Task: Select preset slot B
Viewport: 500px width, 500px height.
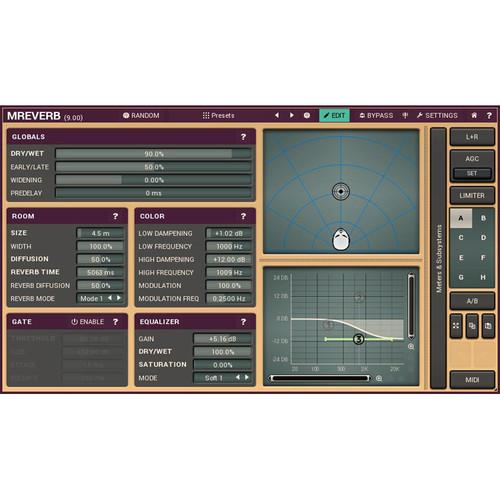Action: 483,218
